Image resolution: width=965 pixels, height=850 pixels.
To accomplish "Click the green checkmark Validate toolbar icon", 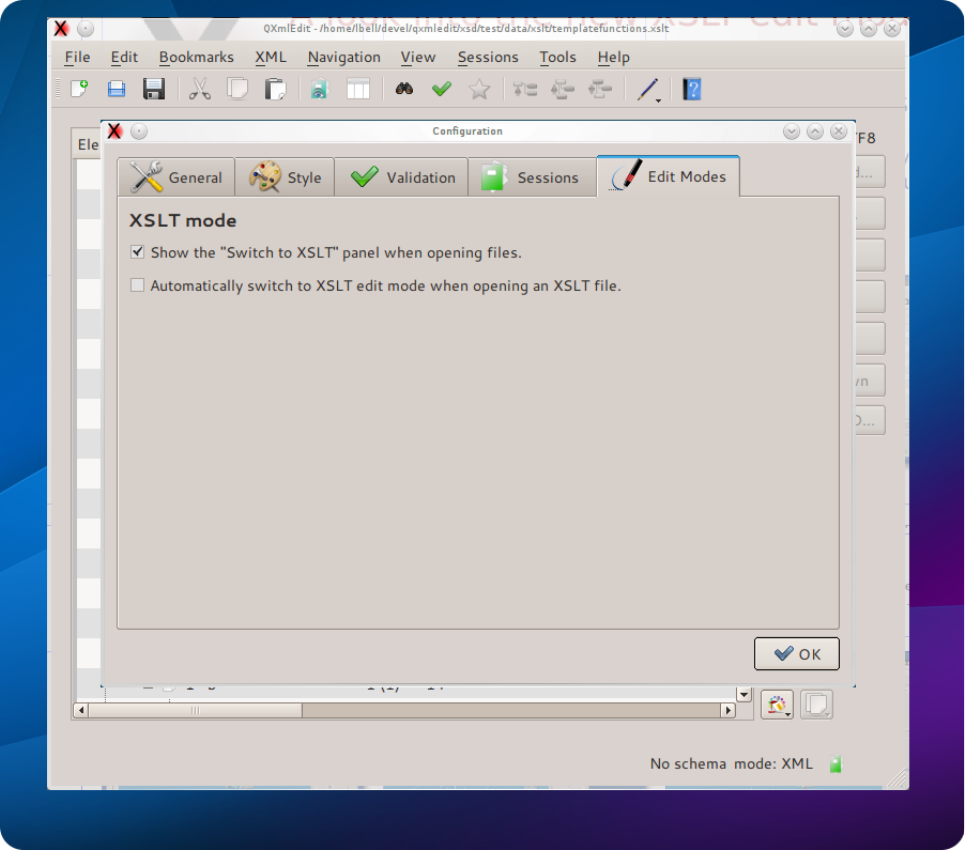I will (442, 89).
